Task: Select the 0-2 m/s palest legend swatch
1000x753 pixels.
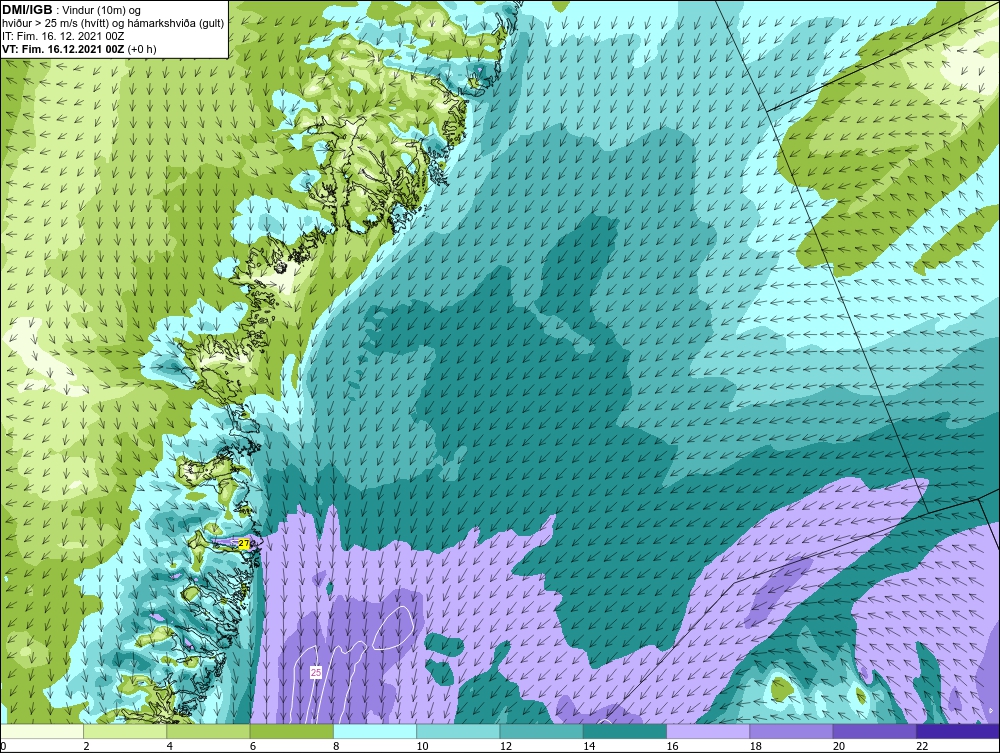Action: click(x=42, y=731)
